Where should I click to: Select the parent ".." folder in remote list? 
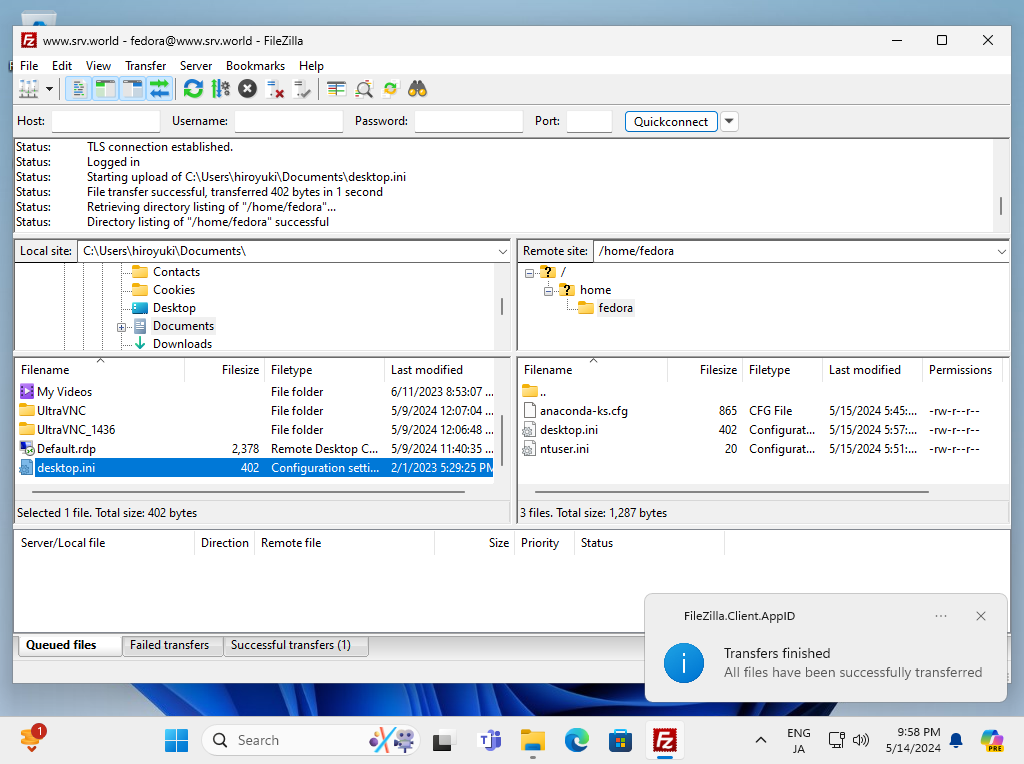pos(536,392)
